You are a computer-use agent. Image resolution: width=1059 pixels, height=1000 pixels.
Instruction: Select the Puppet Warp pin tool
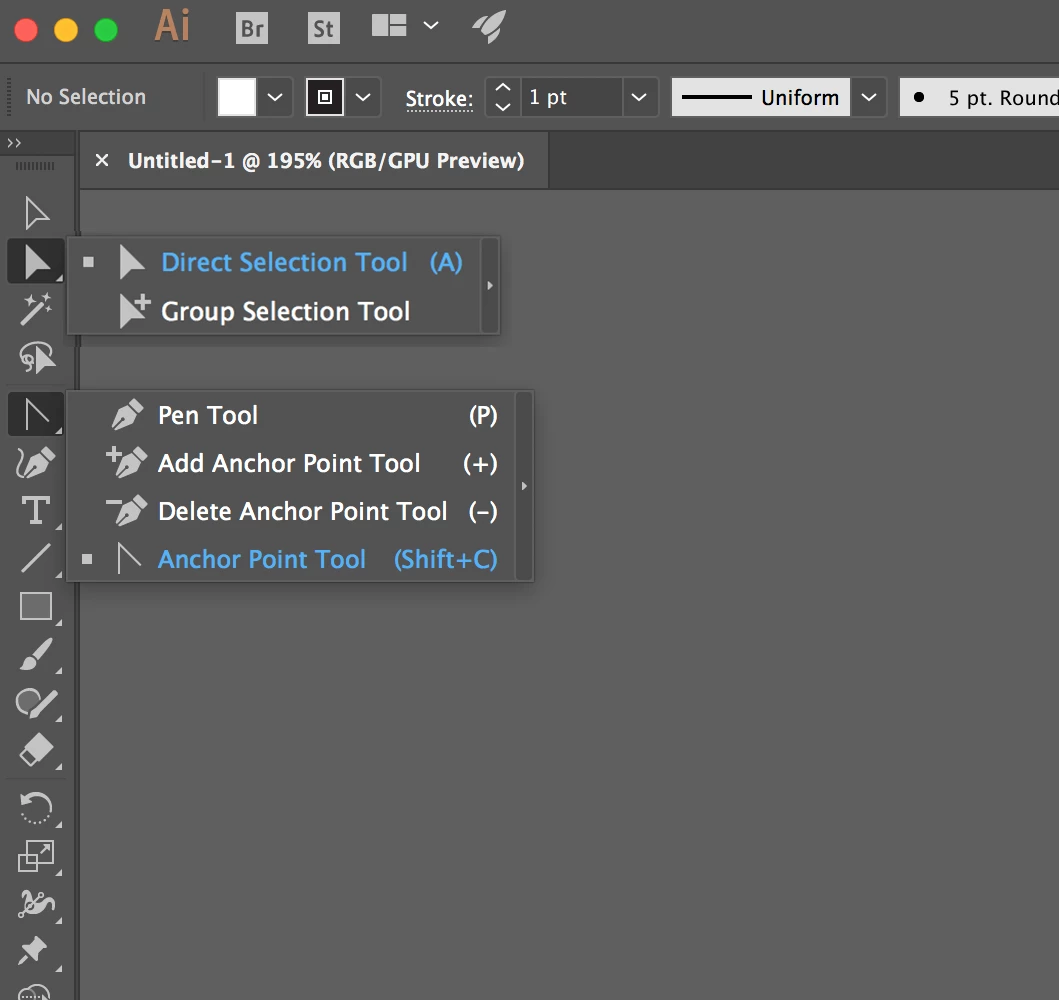coord(34,951)
